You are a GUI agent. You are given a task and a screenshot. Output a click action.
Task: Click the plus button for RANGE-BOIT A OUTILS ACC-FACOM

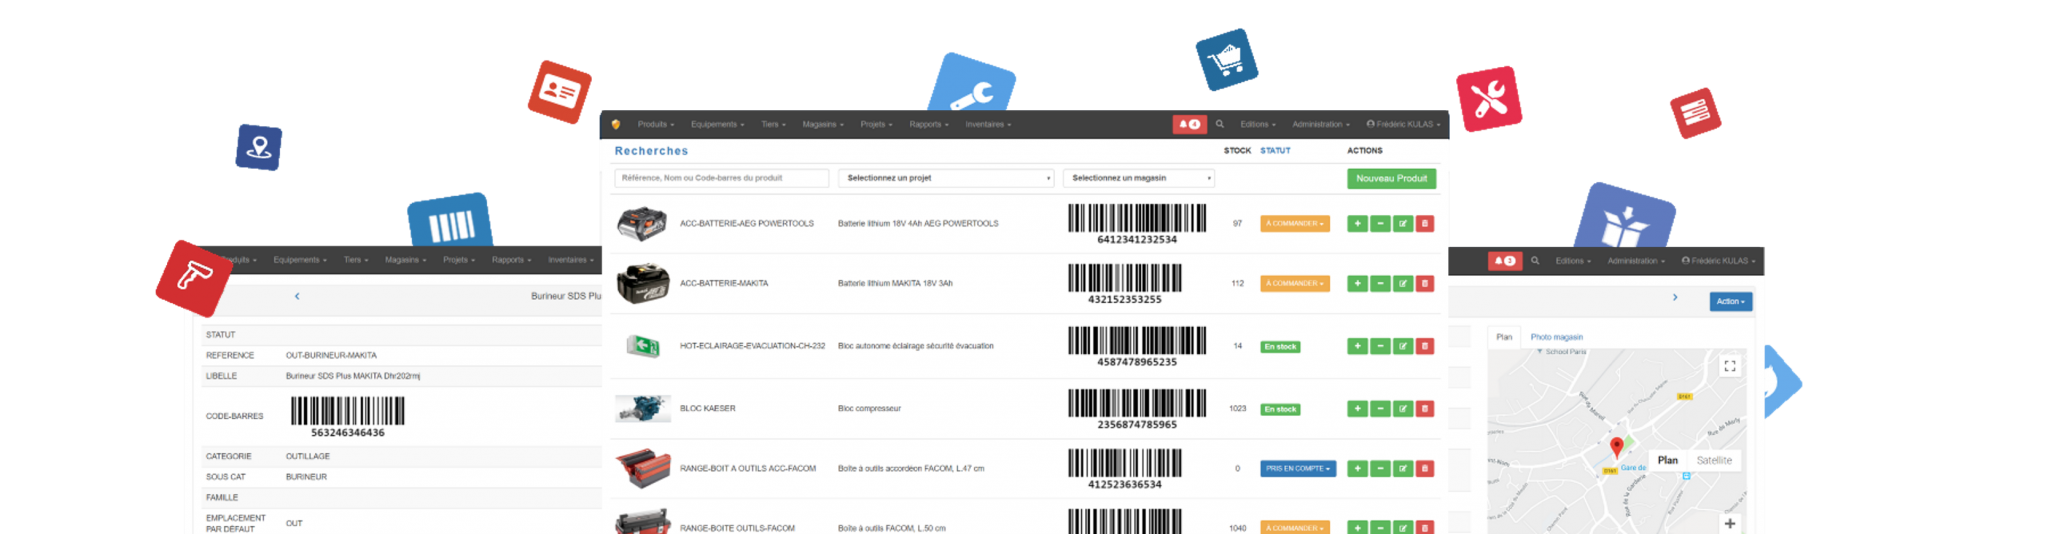1357,468
